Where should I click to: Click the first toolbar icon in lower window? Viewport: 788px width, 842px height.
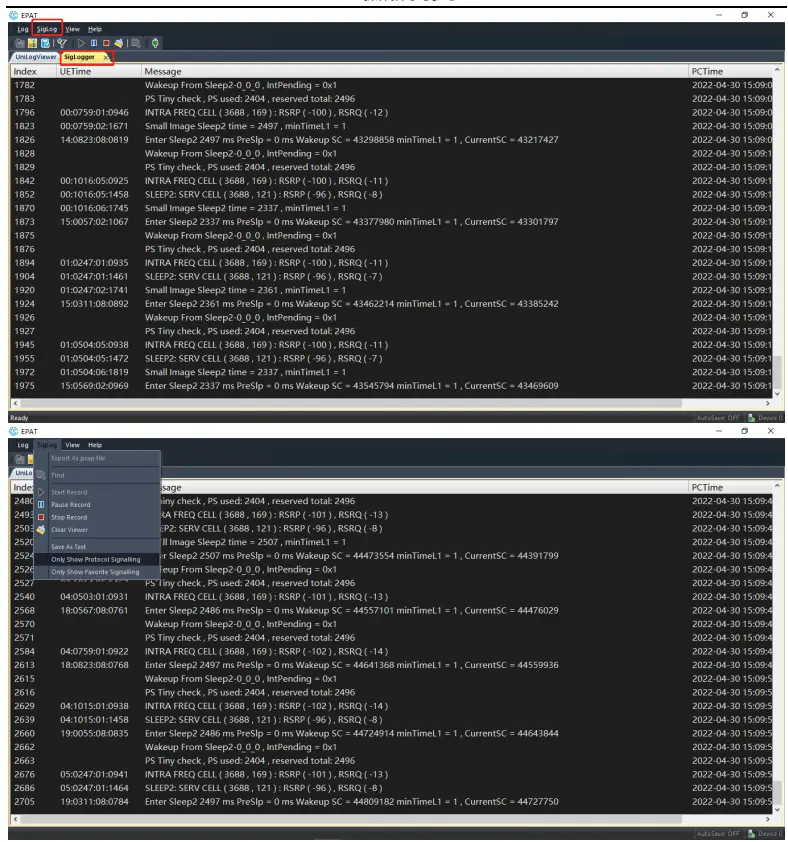[x=20, y=459]
